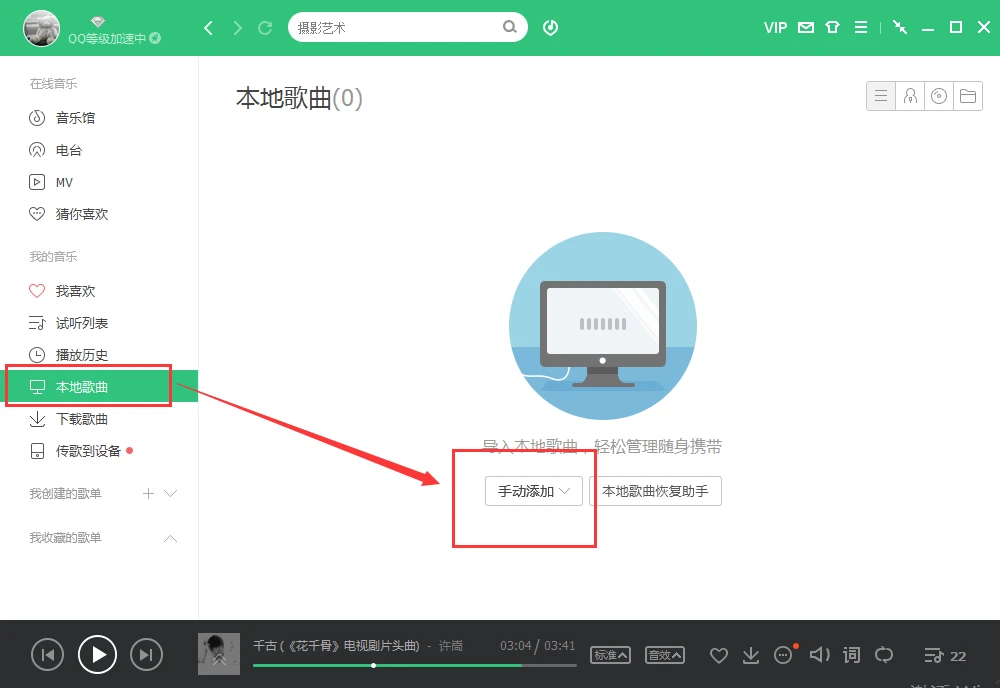Switch to artist view icon
1000x688 pixels.
(910, 96)
